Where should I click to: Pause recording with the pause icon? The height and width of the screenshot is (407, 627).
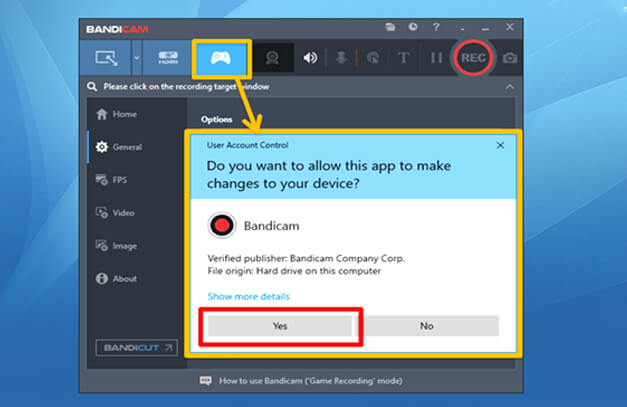[436, 58]
